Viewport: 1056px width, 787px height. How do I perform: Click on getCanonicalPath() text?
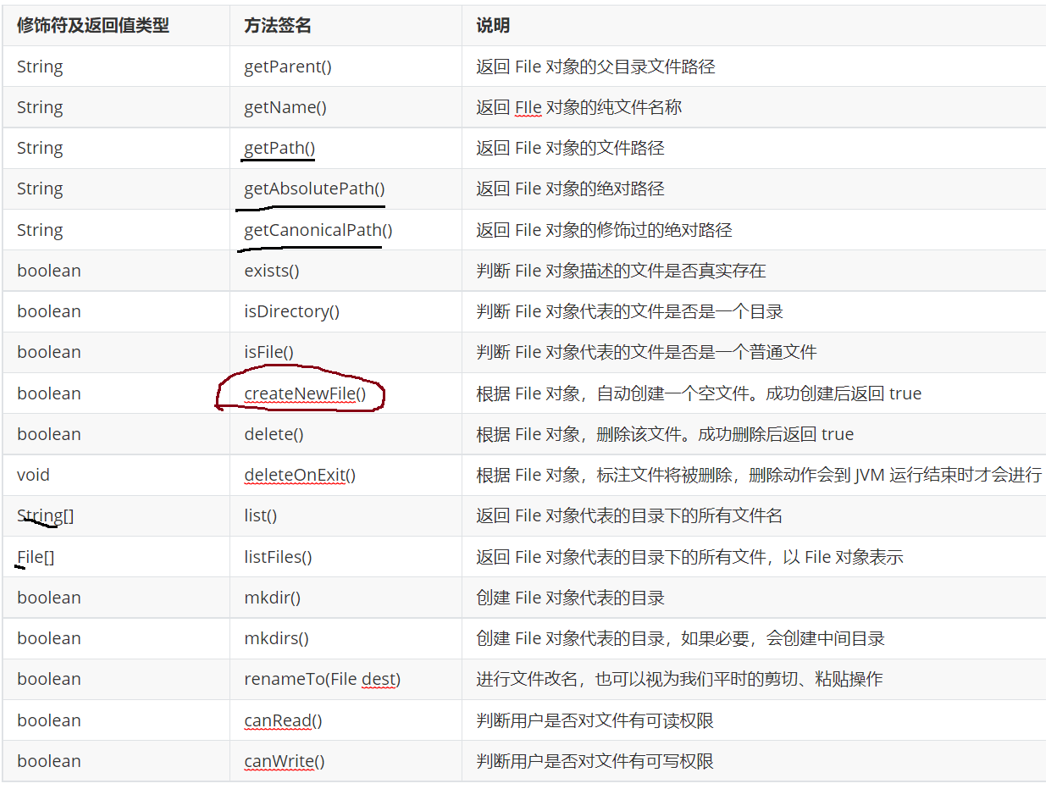pyautogui.click(x=318, y=230)
